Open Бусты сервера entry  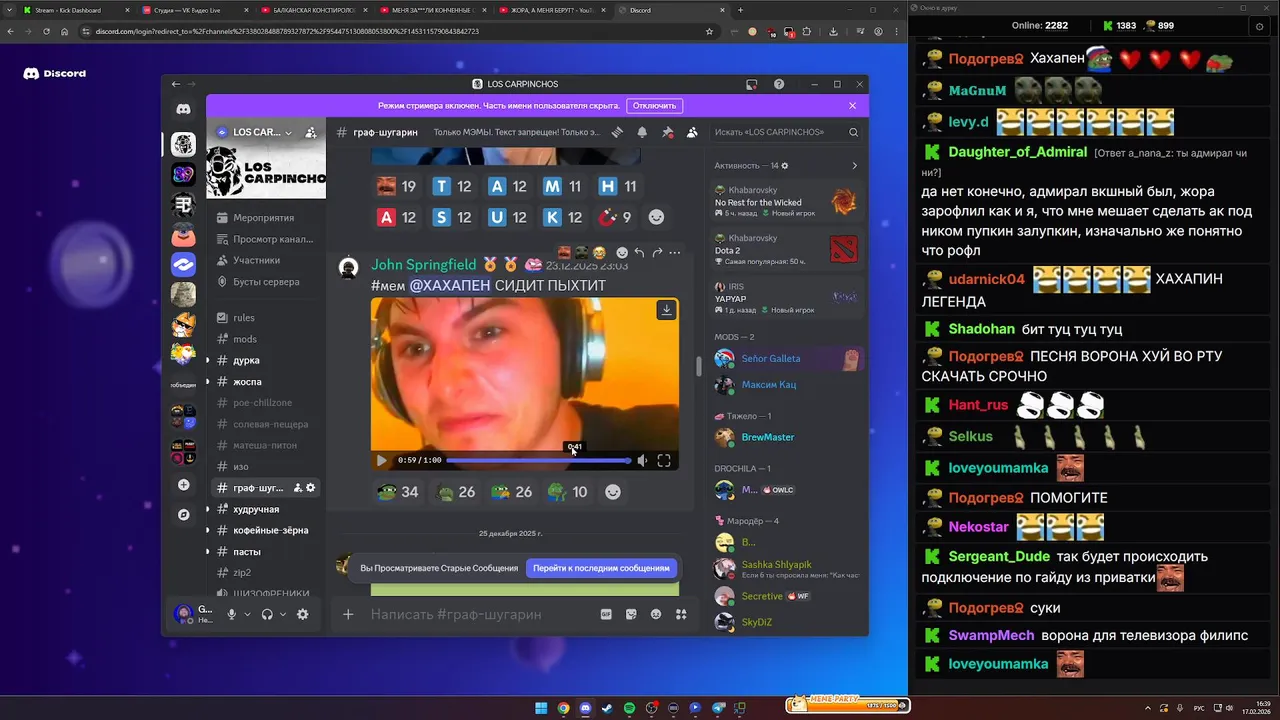pos(267,282)
